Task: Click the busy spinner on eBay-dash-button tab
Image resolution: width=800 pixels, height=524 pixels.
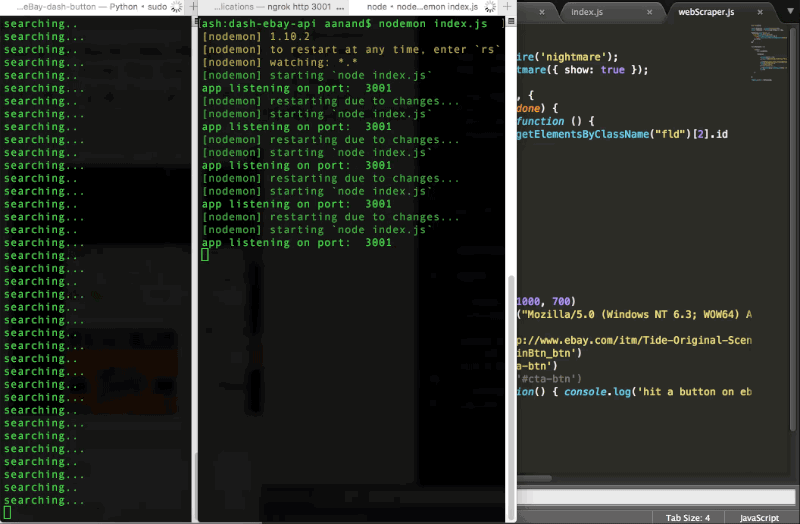Action: click(x=177, y=7)
